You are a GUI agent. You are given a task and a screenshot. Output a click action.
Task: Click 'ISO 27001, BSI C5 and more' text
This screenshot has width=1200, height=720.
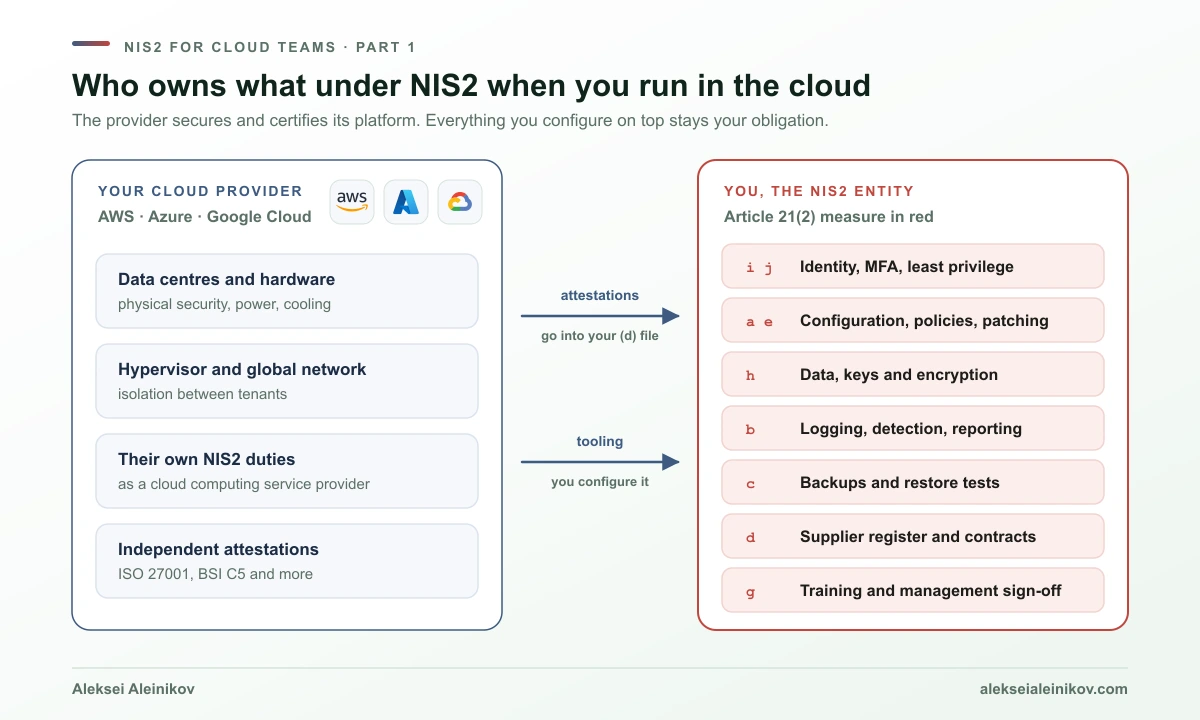click(215, 574)
